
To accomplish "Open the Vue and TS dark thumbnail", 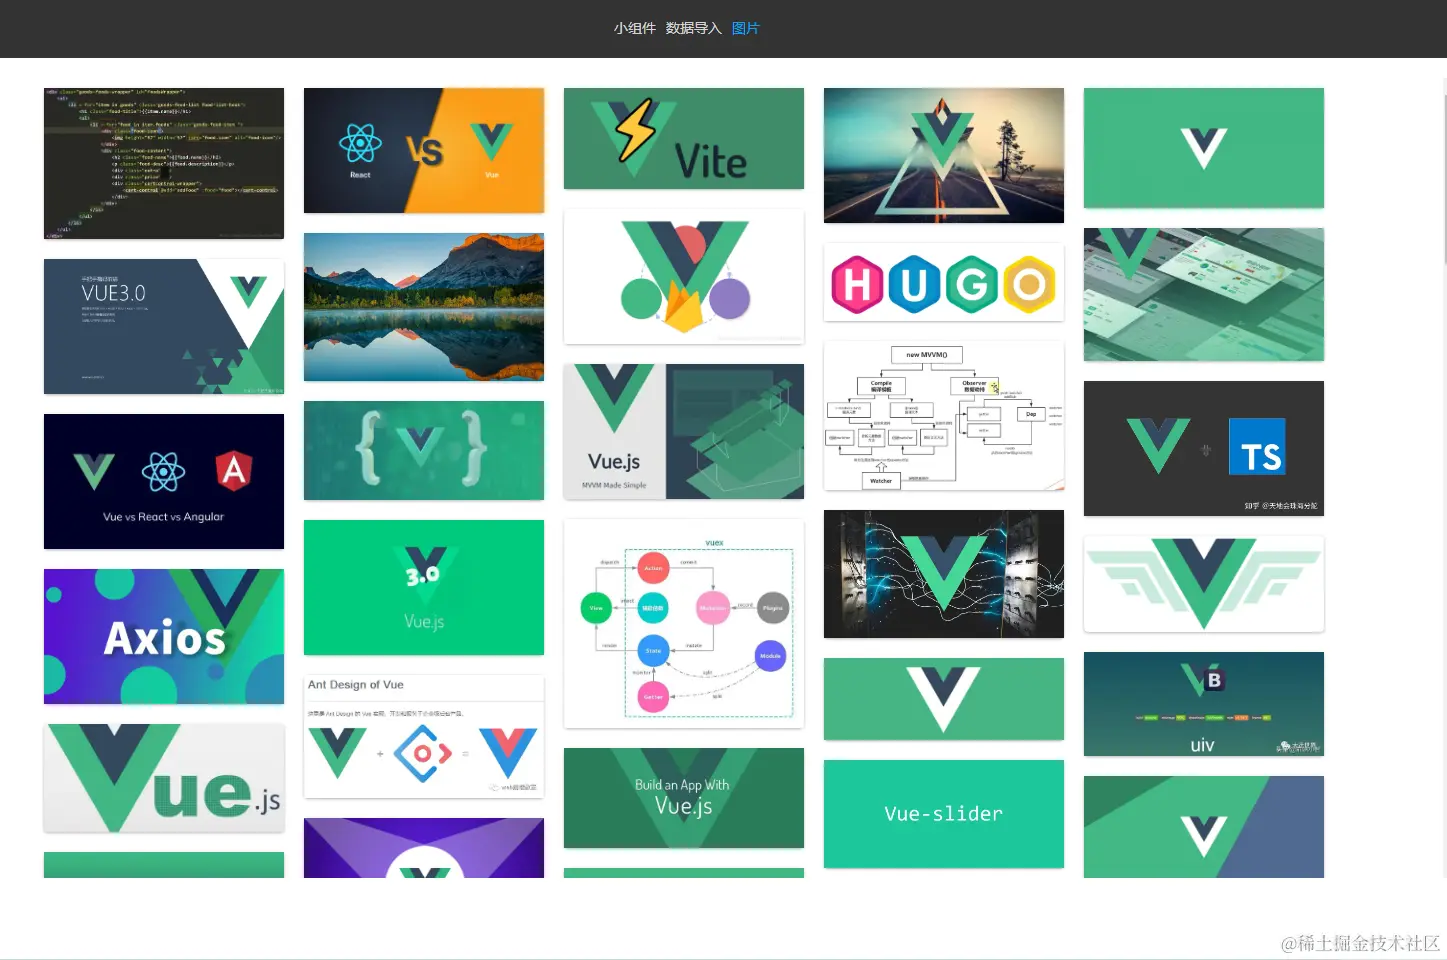I will [x=1204, y=448].
